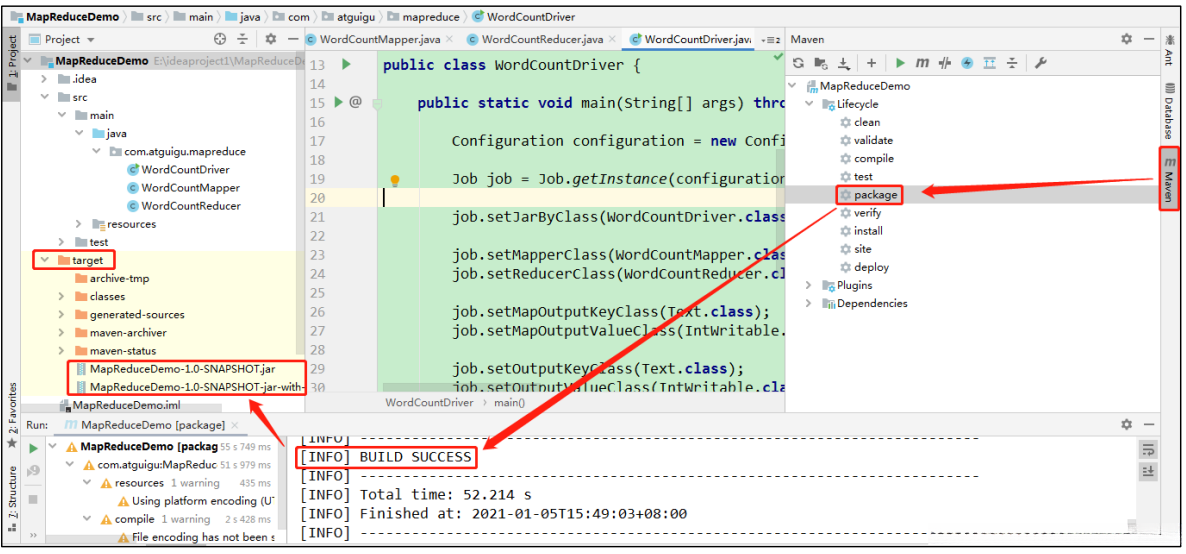Run Maven build with green play icon

900,64
